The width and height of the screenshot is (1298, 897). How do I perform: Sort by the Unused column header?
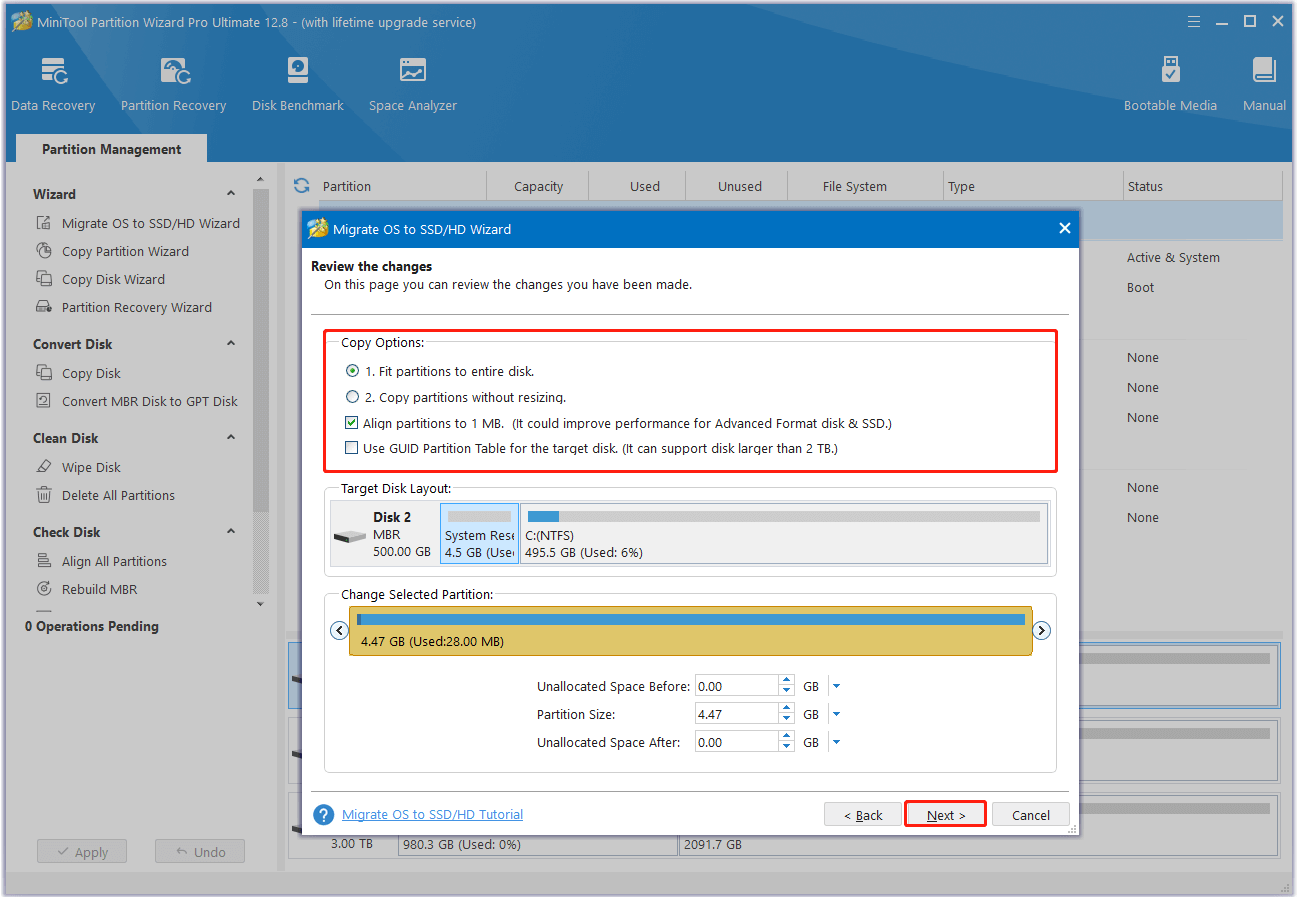click(739, 186)
